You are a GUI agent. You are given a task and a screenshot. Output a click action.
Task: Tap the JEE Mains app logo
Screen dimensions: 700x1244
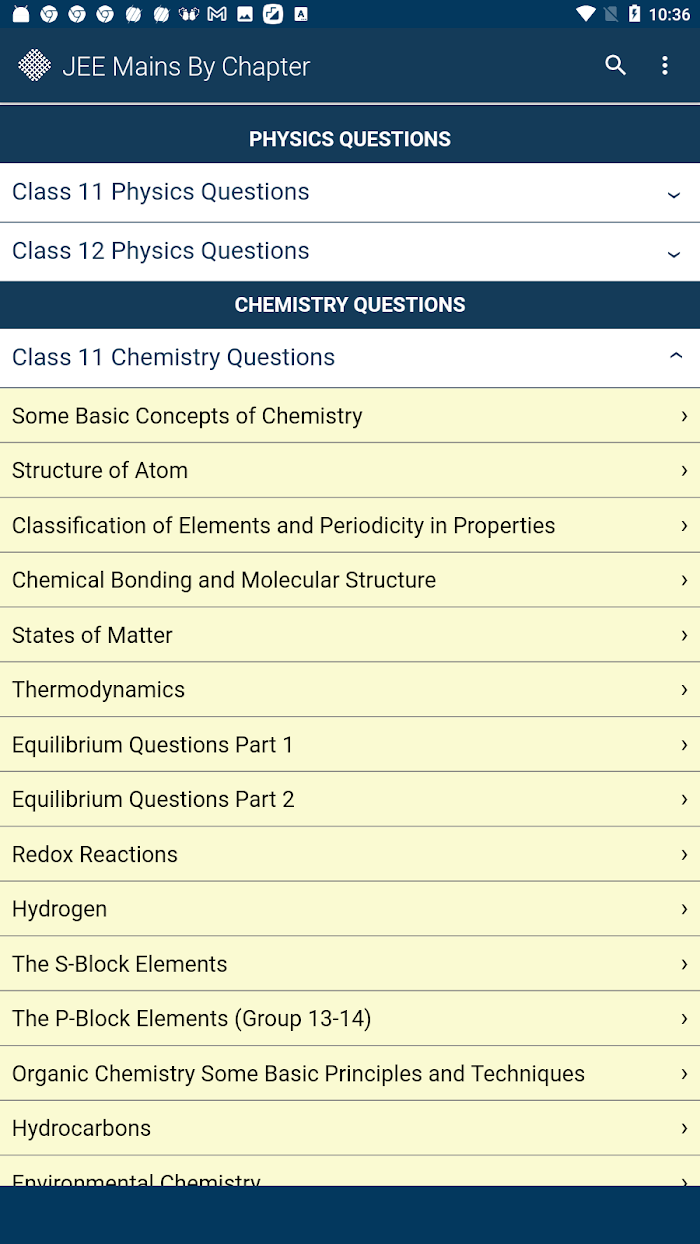click(x=35, y=66)
